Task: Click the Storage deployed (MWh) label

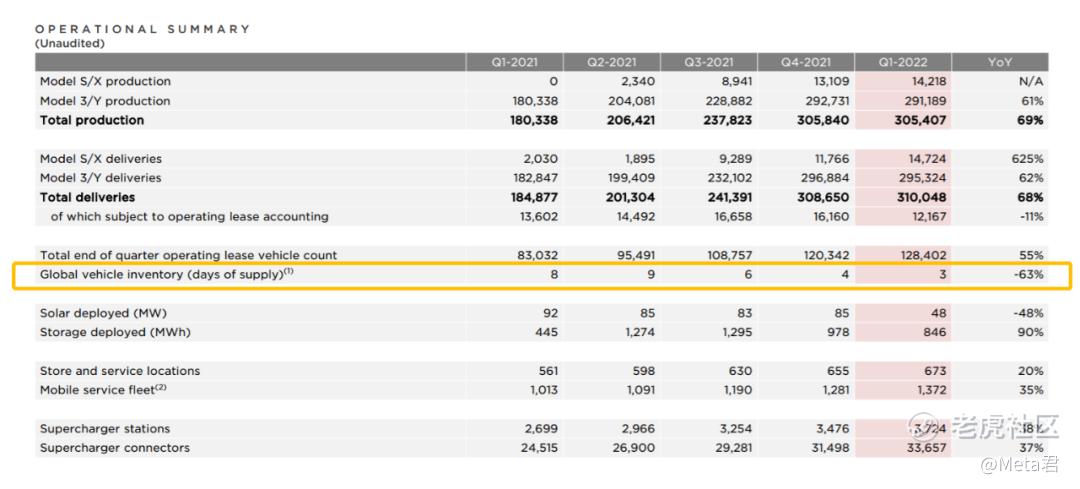Action: point(115,332)
